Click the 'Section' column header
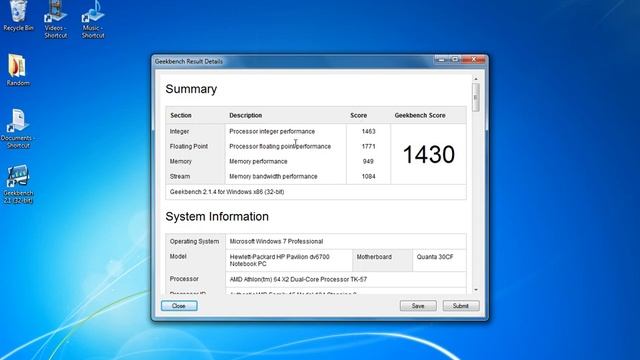Image resolution: width=640 pixels, height=360 pixels. (181, 116)
